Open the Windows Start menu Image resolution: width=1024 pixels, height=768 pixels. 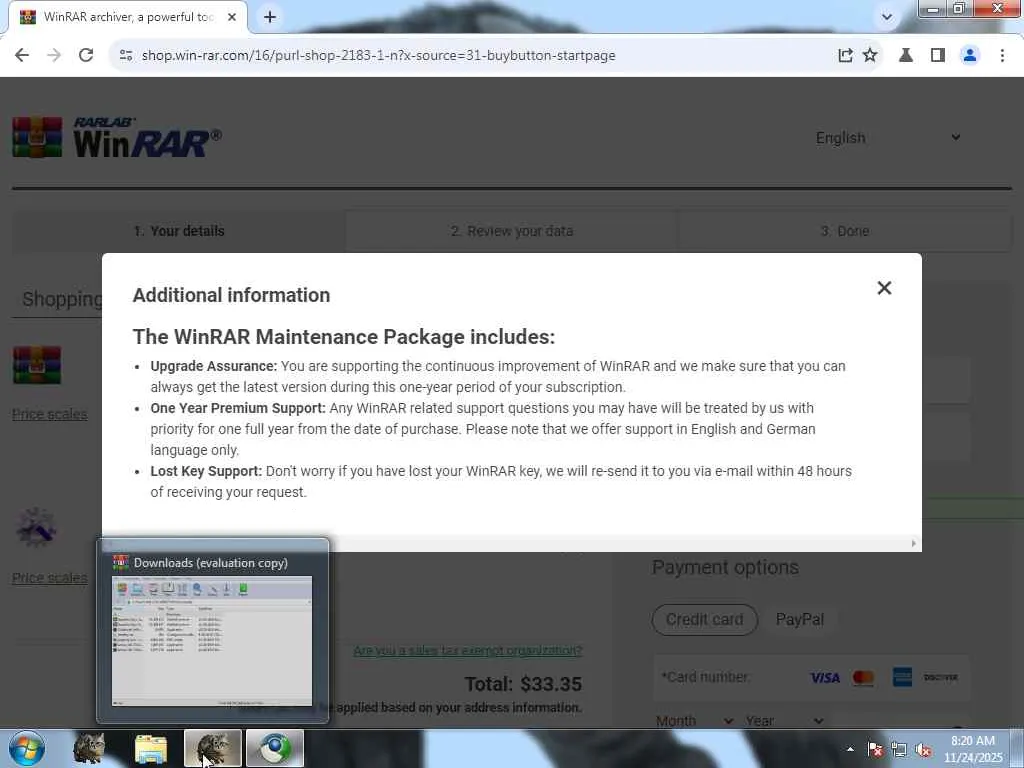click(x=27, y=748)
